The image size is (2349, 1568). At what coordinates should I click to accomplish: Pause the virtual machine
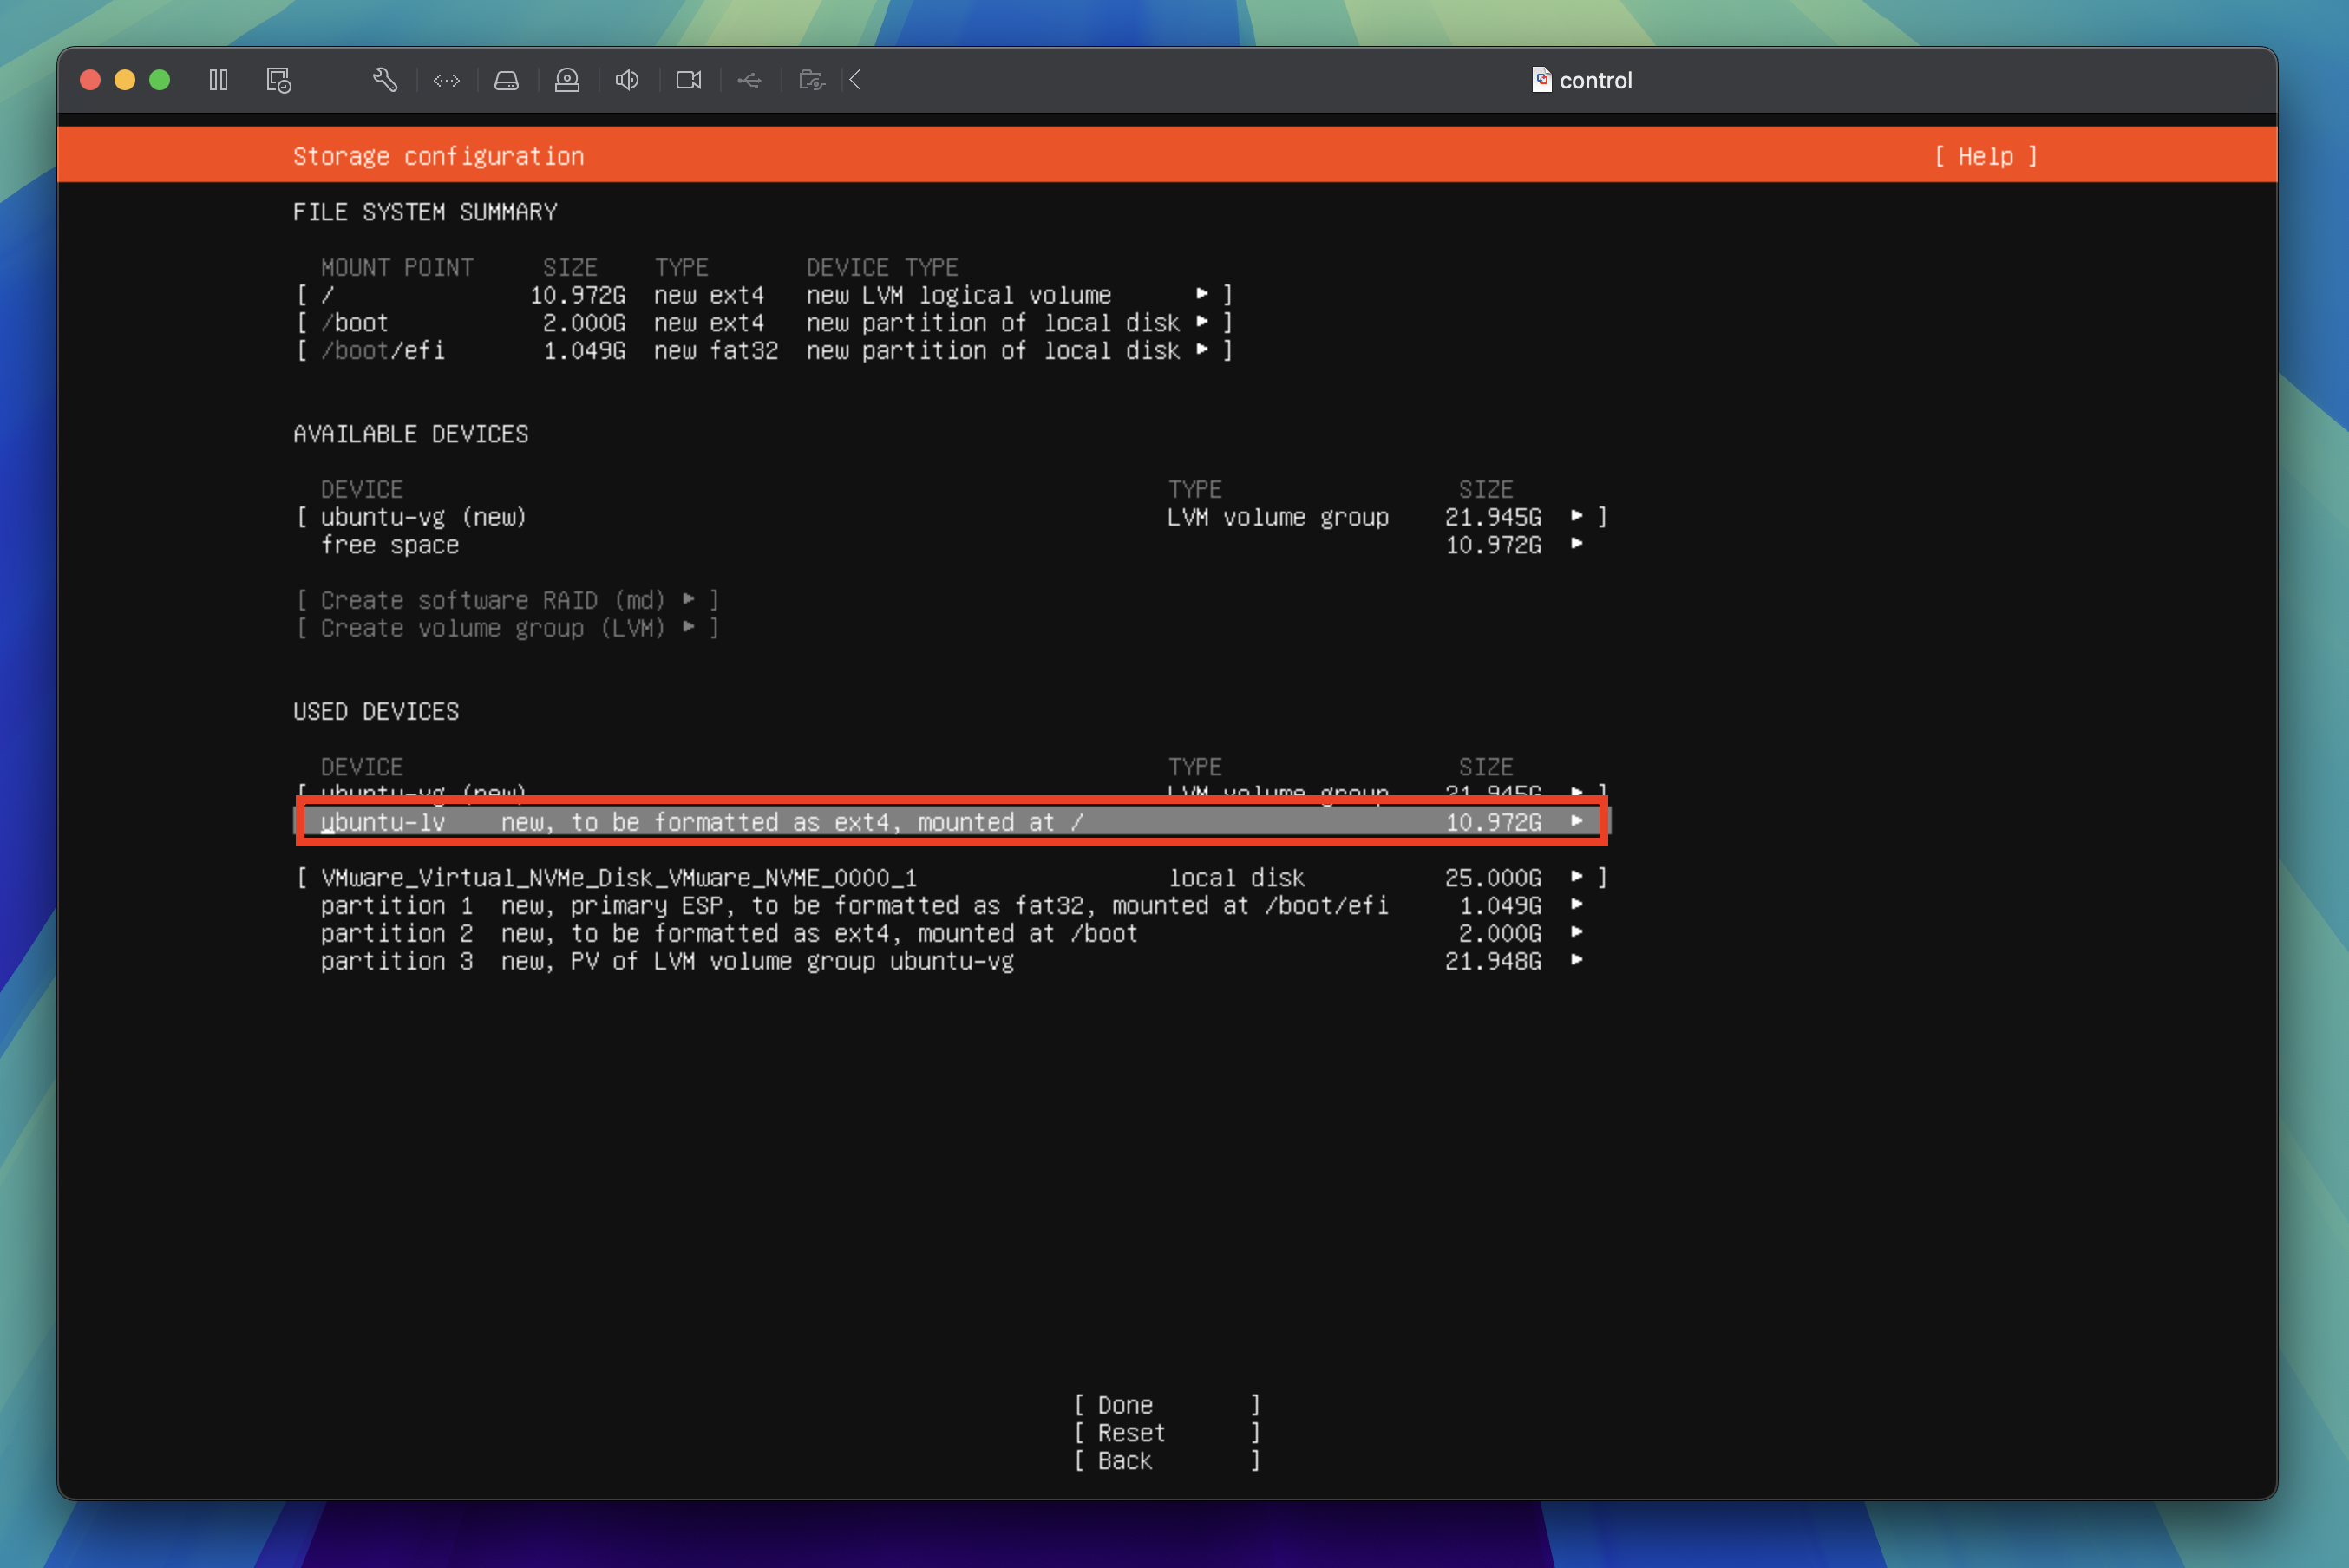(218, 80)
